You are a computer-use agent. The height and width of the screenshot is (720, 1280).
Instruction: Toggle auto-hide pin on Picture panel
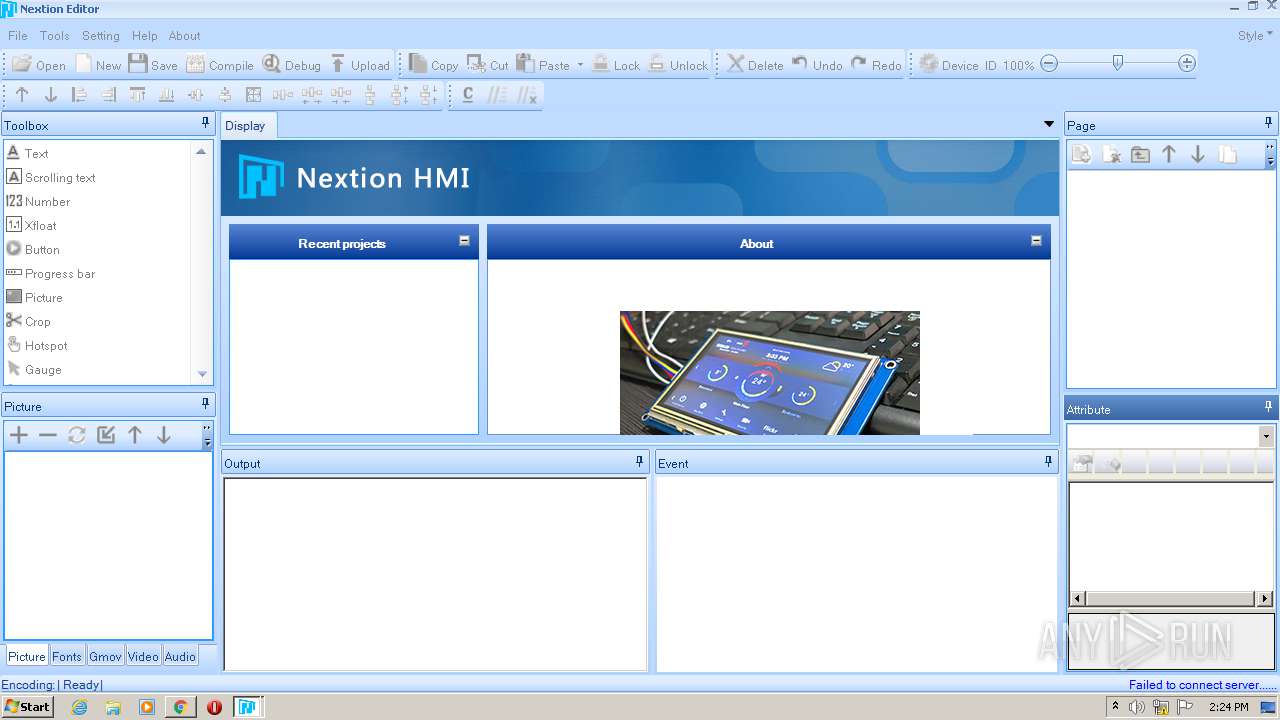point(206,404)
